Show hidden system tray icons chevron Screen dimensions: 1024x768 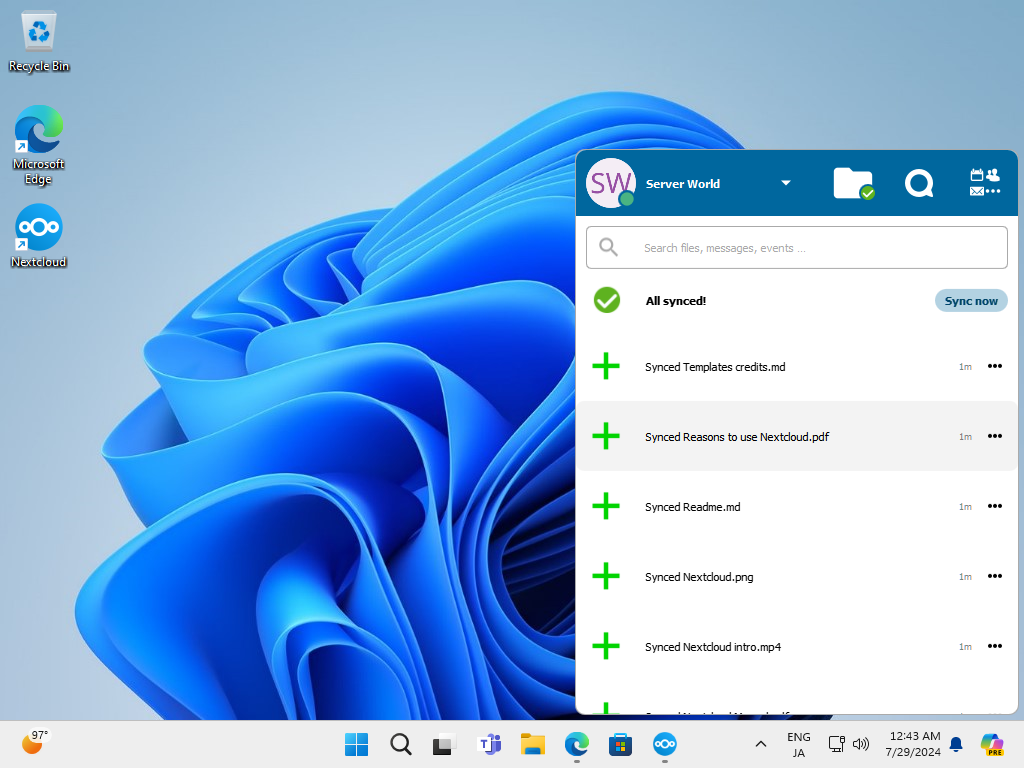click(x=761, y=744)
